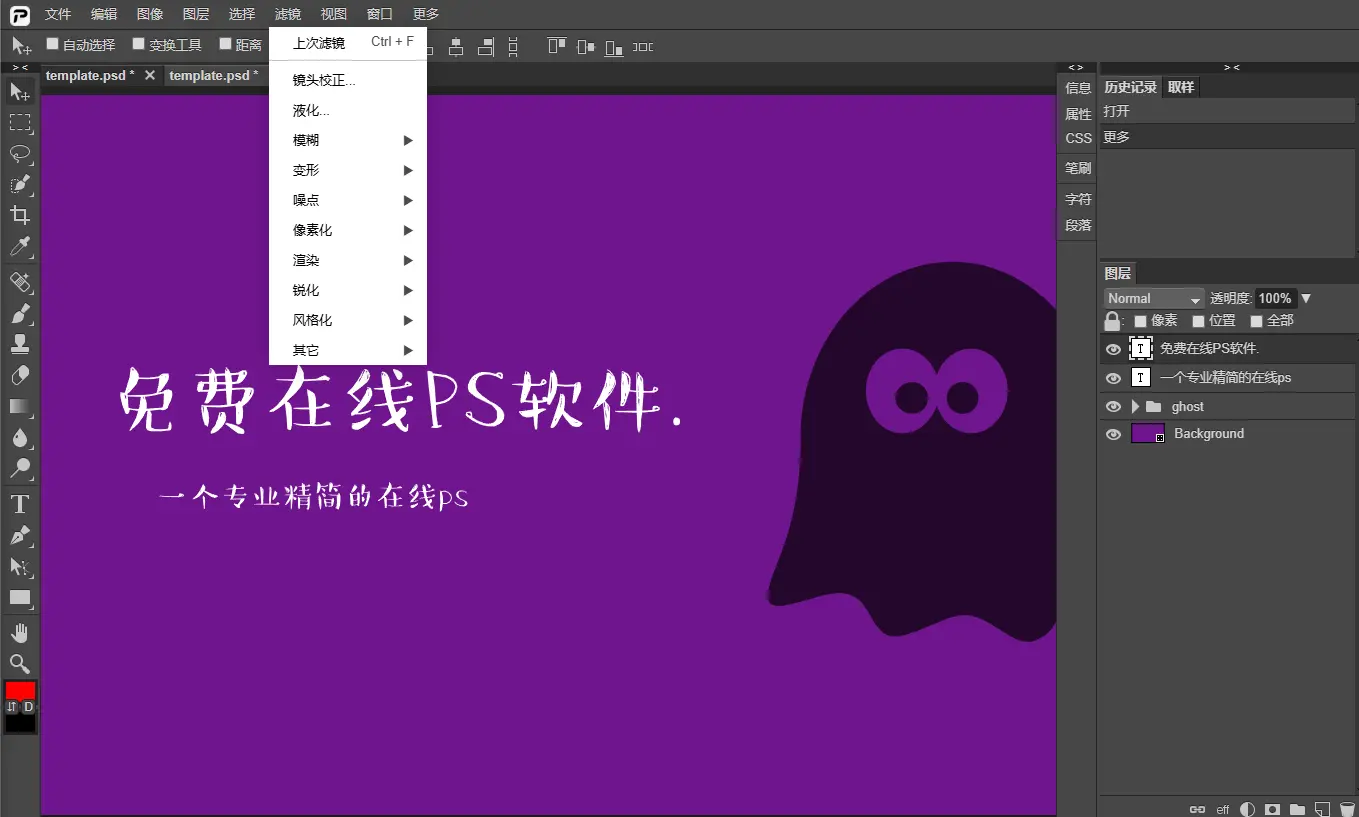Open the 液化 filter menu item
This screenshot has width=1359, height=817.
pyautogui.click(x=310, y=110)
